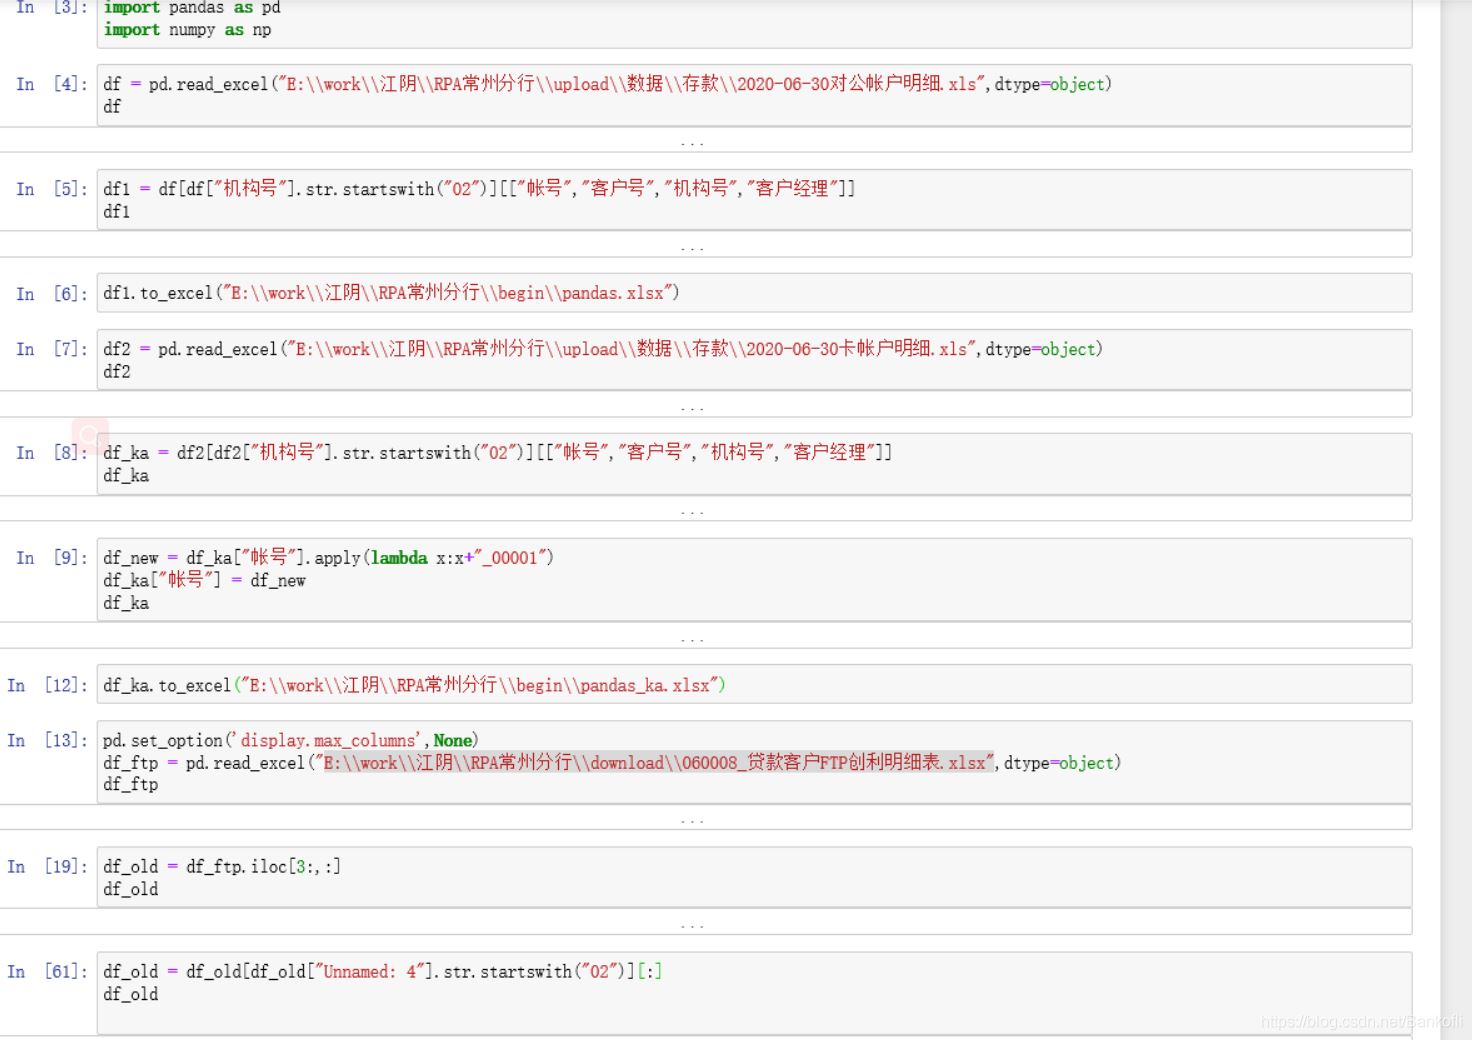Click the In [4] prompt label
The width and height of the screenshot is (1472, 1040).
pos(51,84)
